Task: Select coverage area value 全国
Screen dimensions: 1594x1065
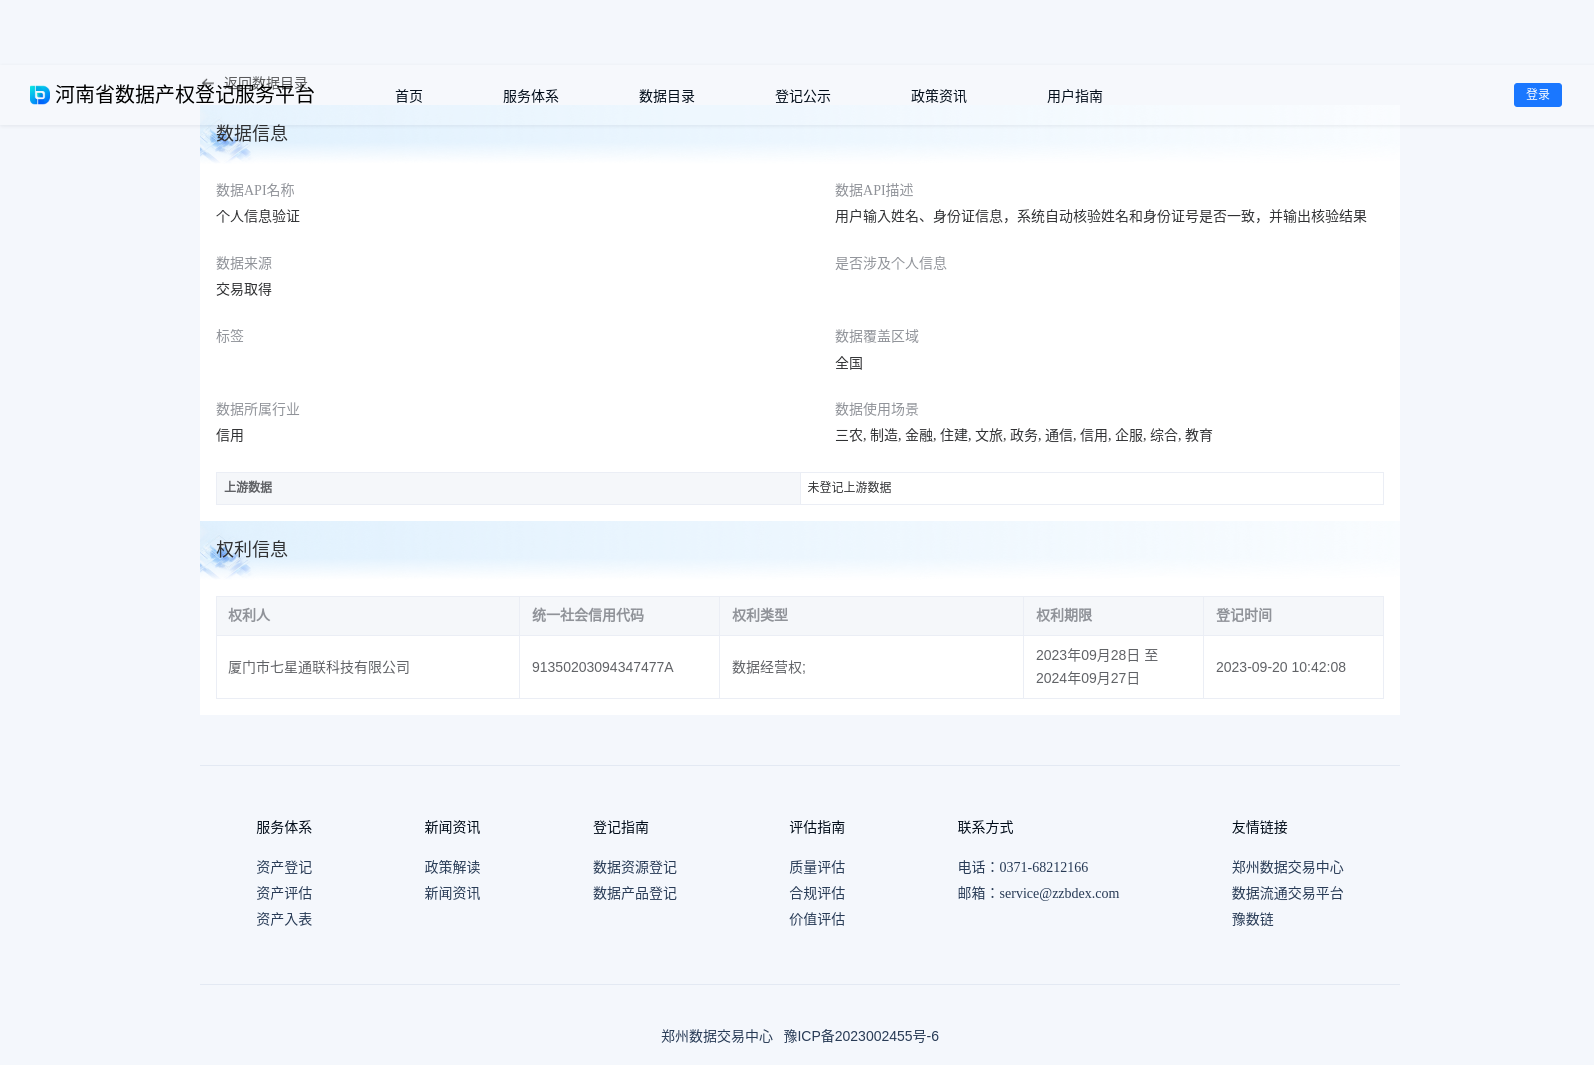Action: tap(849, 363)
